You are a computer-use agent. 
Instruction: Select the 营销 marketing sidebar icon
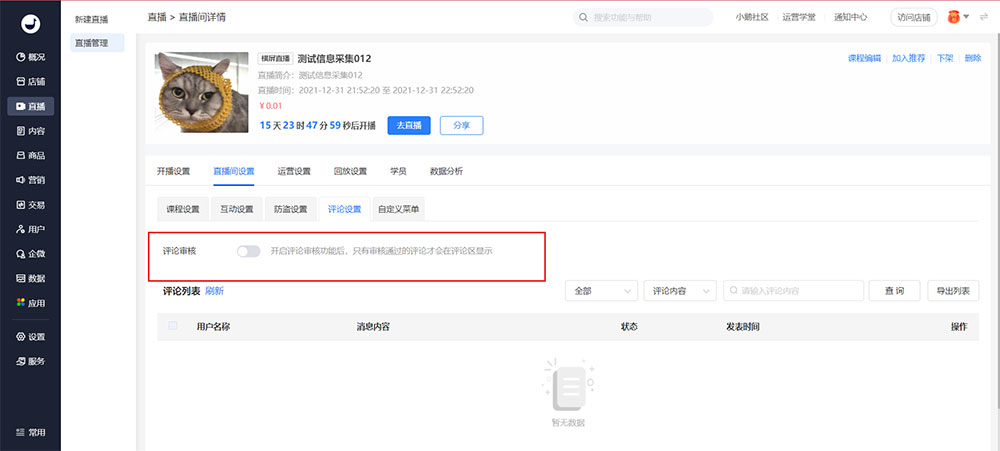pyautogui.click(x=20, y=180)
